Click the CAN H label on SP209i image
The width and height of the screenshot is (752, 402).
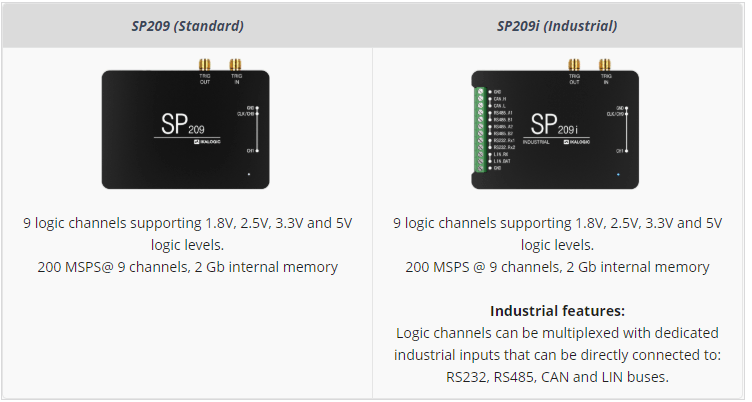[x=500, y=98]
